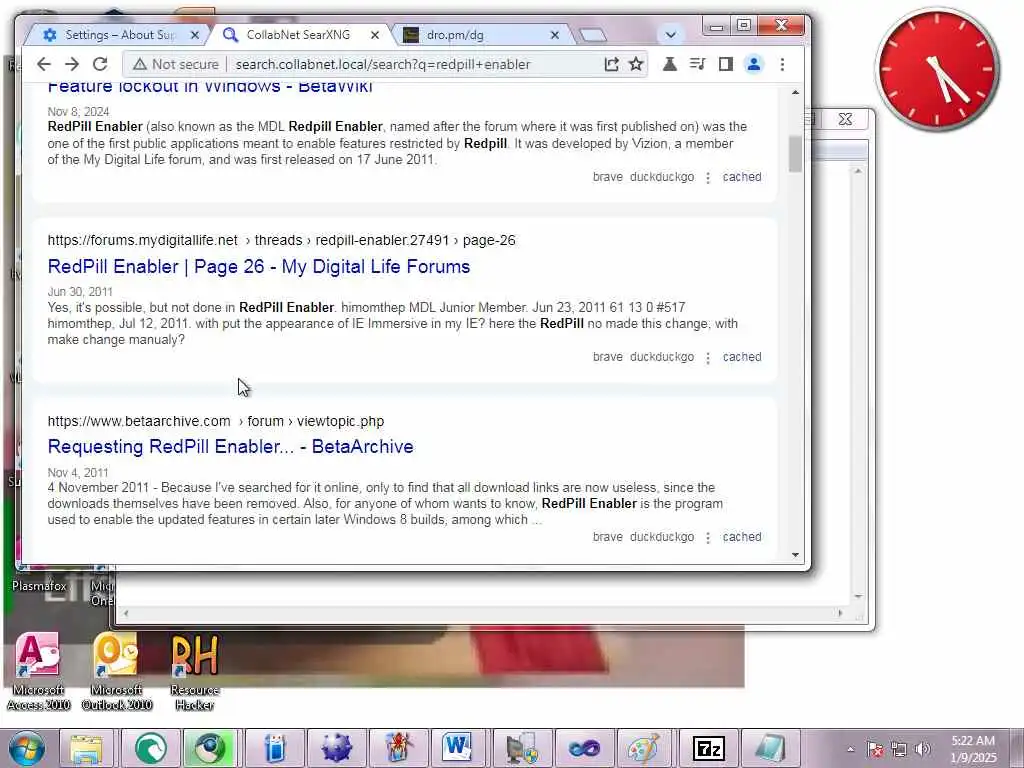Open the Windows Start orb

tap(26, 748)
